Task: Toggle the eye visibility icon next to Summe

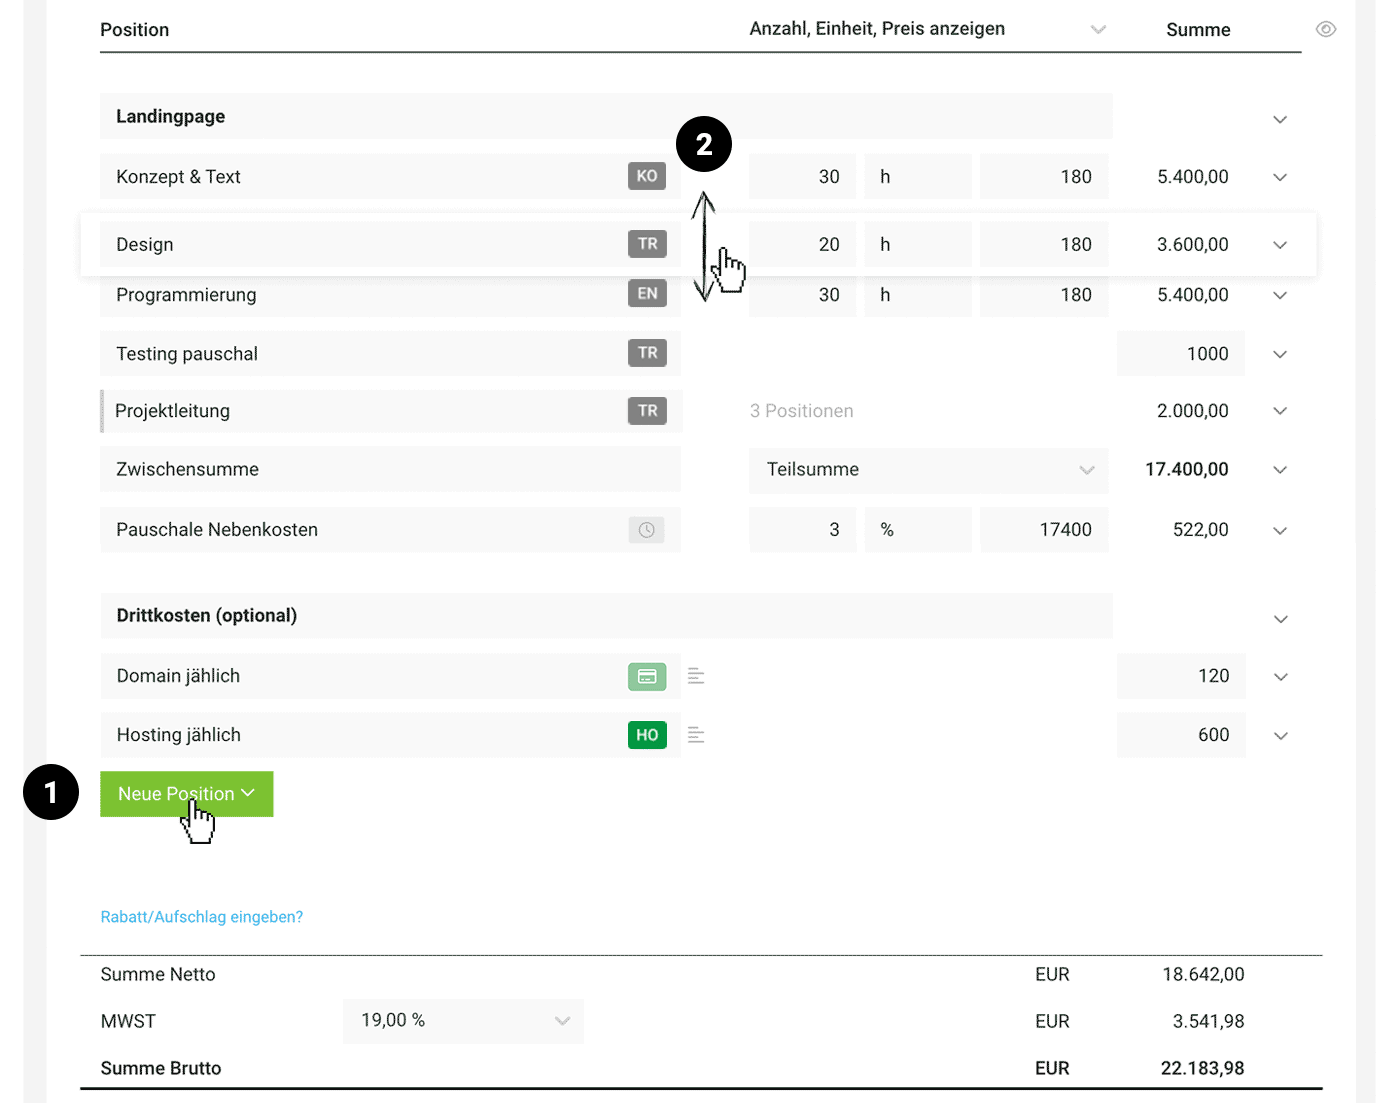Action: point(1326,29)
